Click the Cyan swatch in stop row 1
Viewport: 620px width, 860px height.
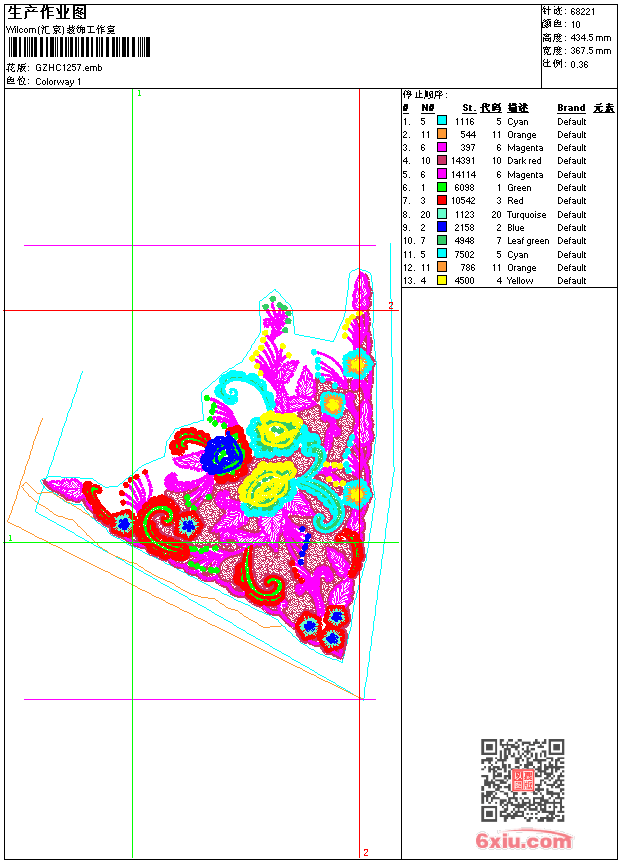pyautogui.click(x=442, y=121)
